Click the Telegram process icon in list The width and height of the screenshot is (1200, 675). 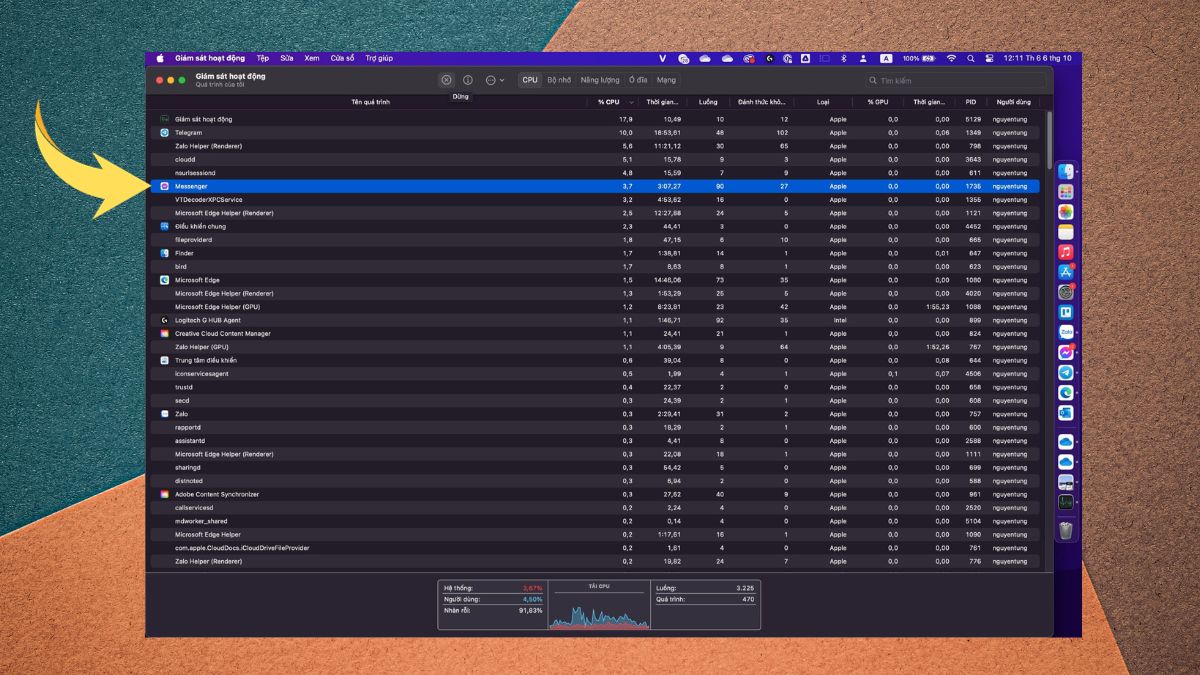click(x=165, y=132)
